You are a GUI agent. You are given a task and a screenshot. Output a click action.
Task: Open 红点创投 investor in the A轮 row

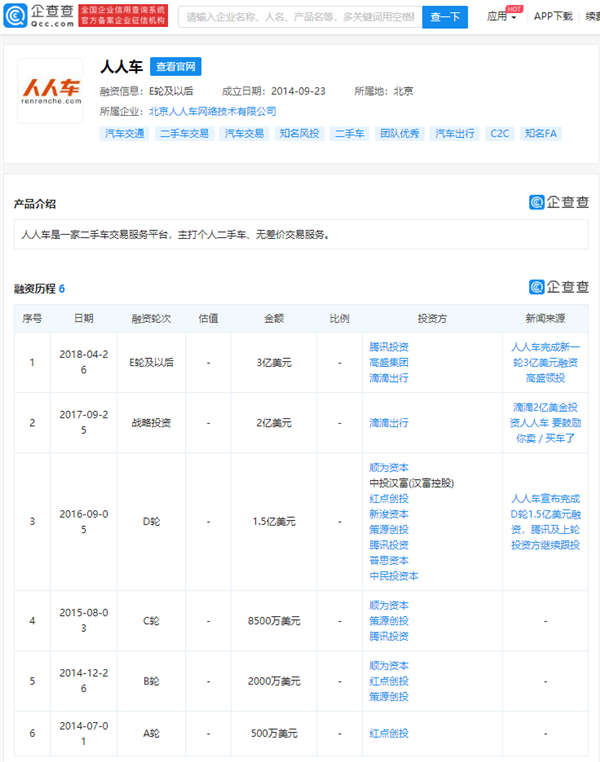pos(389,734)
